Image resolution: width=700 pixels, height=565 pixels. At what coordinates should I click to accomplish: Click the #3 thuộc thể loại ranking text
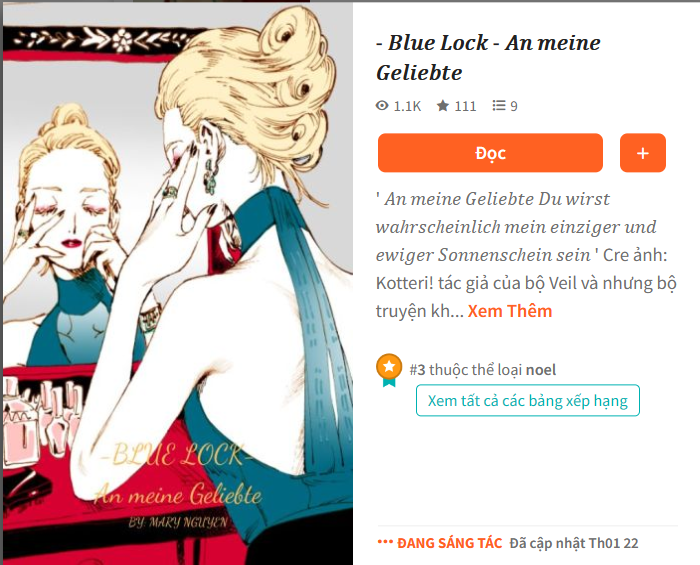coord(467,370)
